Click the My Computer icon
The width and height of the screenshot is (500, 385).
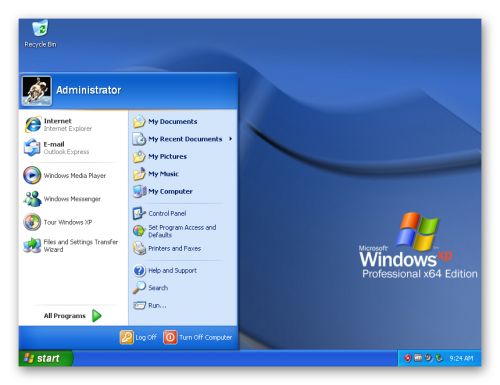pos(139,191)
